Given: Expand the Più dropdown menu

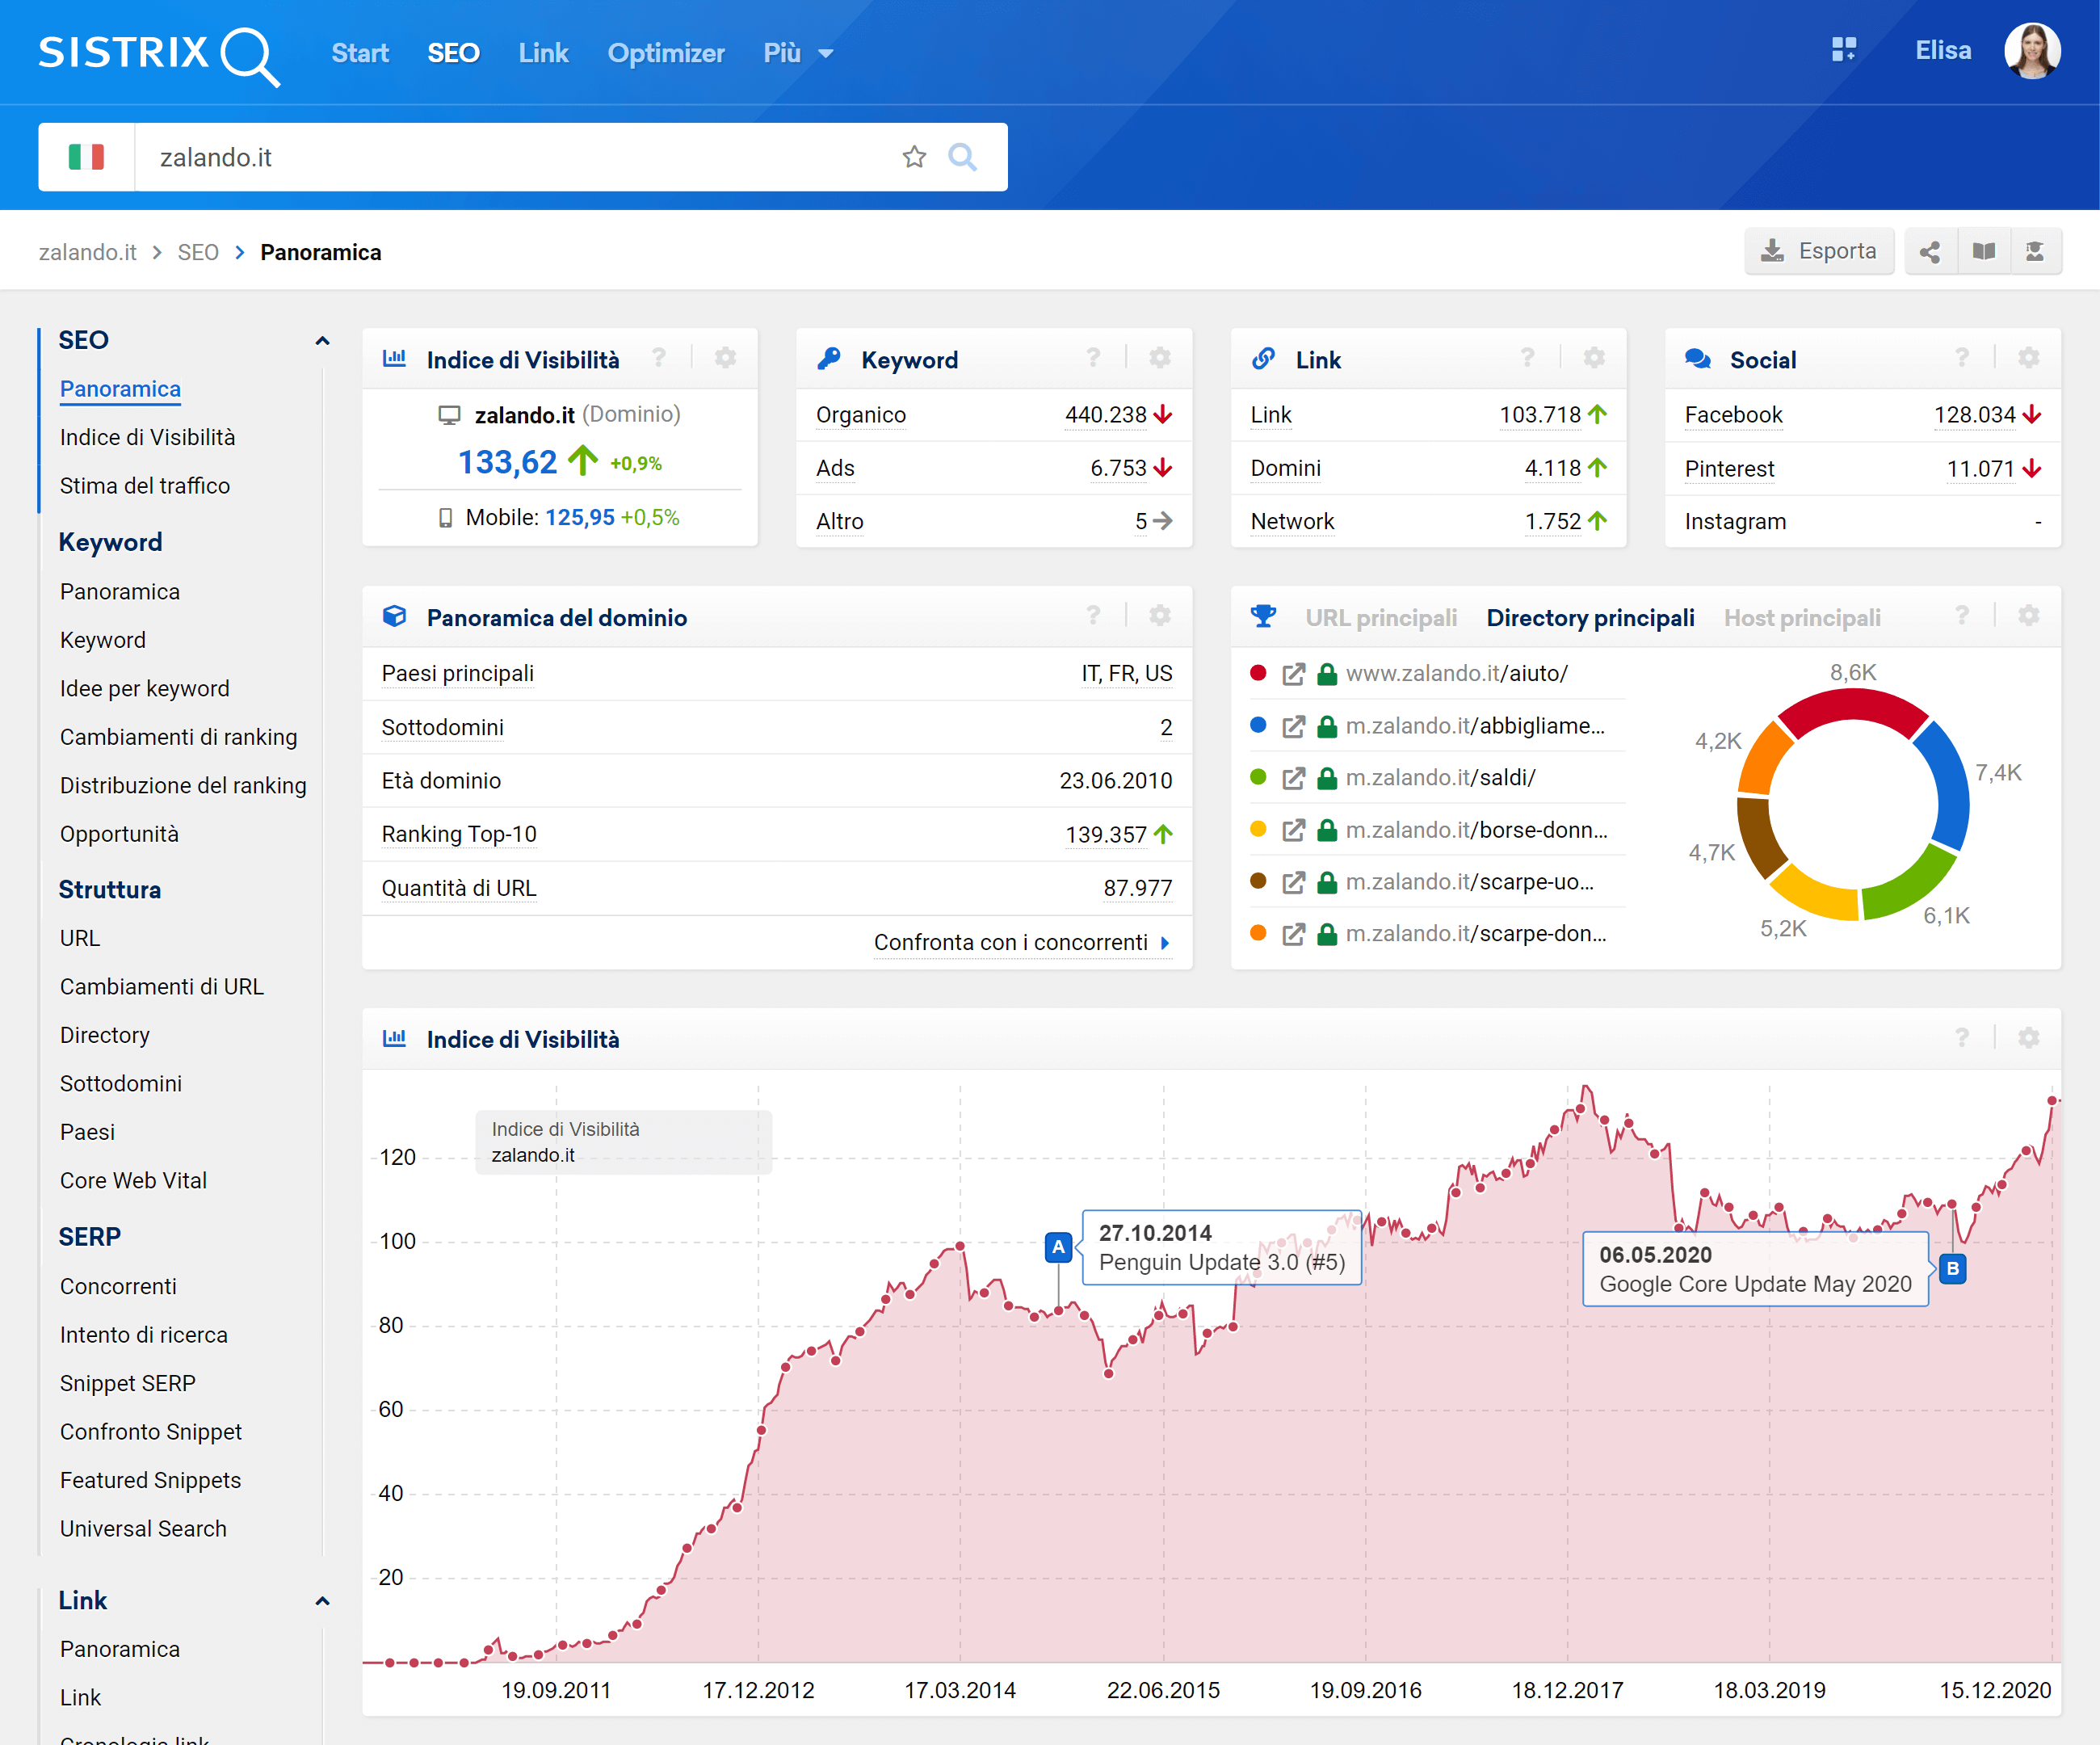Looking at the screenshot, I should [x=798, y=53].
